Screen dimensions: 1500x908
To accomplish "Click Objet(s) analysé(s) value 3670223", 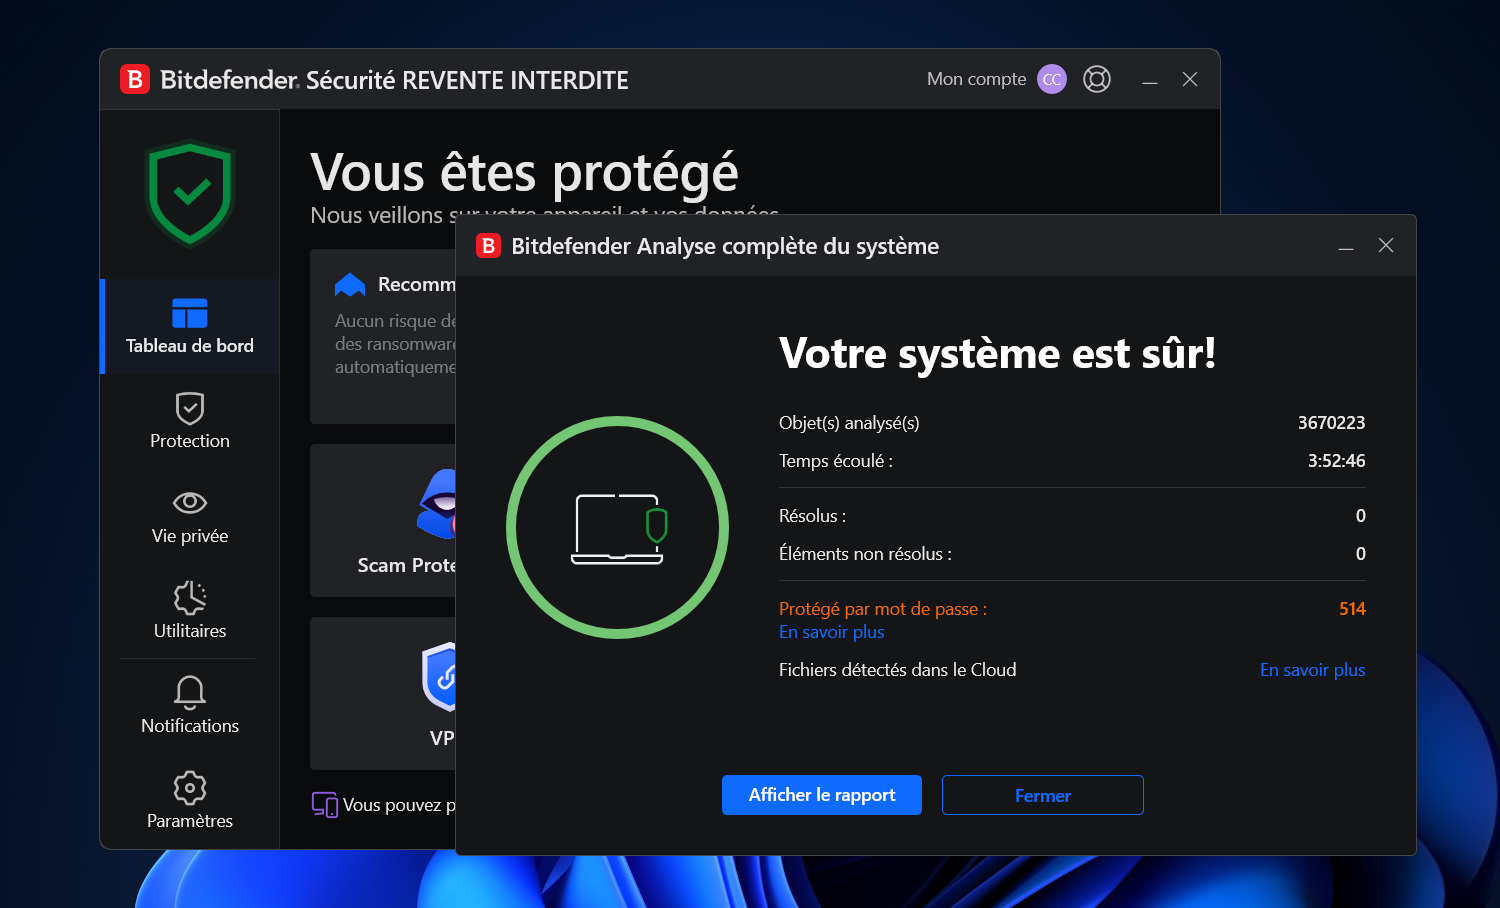I will click(1331, 423).
